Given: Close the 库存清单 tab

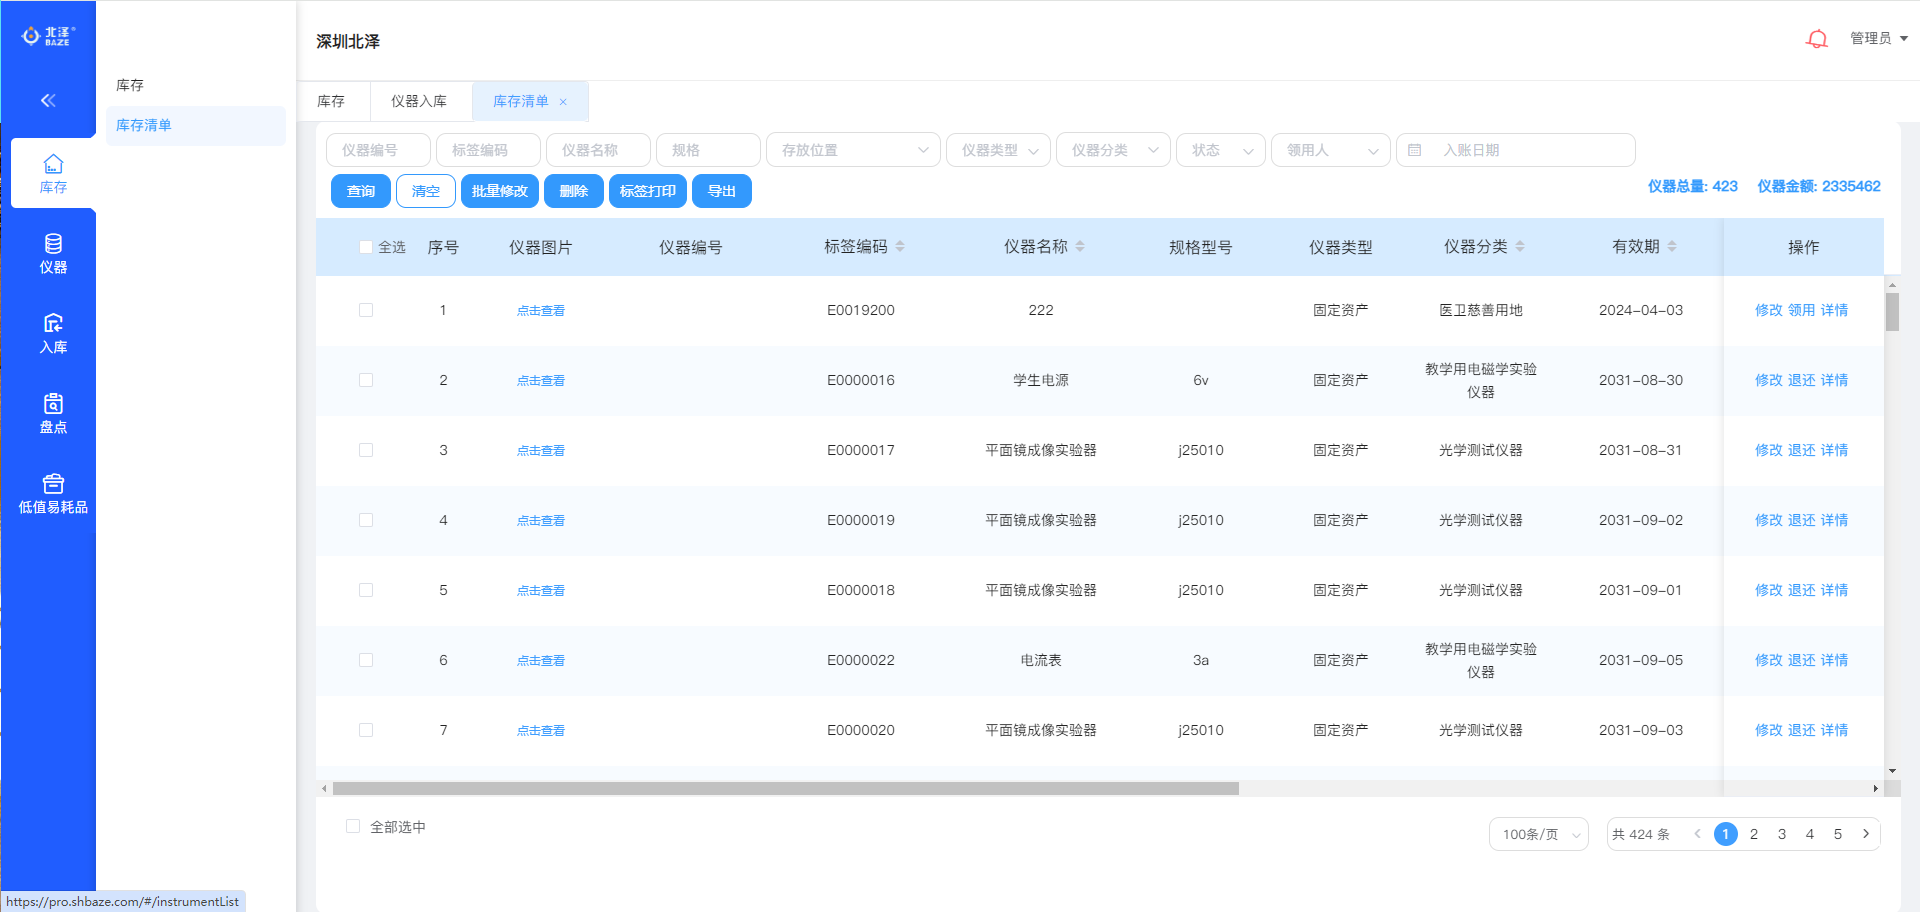Looking at the screenshot, I should tap(563, 102).
